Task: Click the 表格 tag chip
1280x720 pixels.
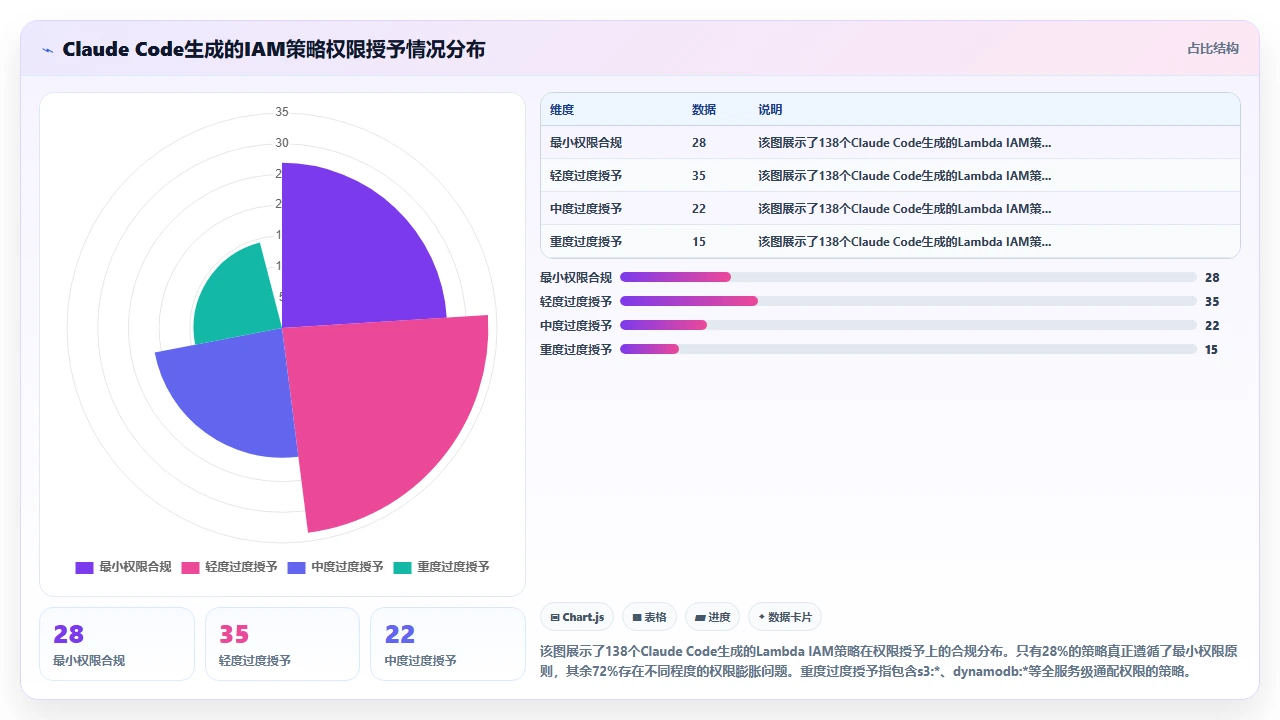Action: (649, 617)
